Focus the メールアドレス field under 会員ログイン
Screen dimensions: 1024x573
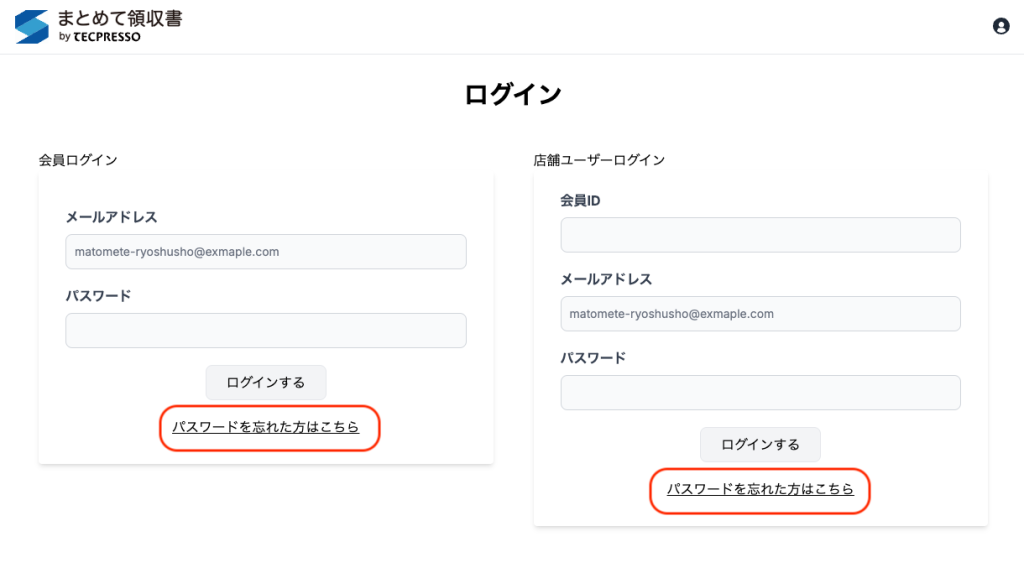[x=266, y=252]
